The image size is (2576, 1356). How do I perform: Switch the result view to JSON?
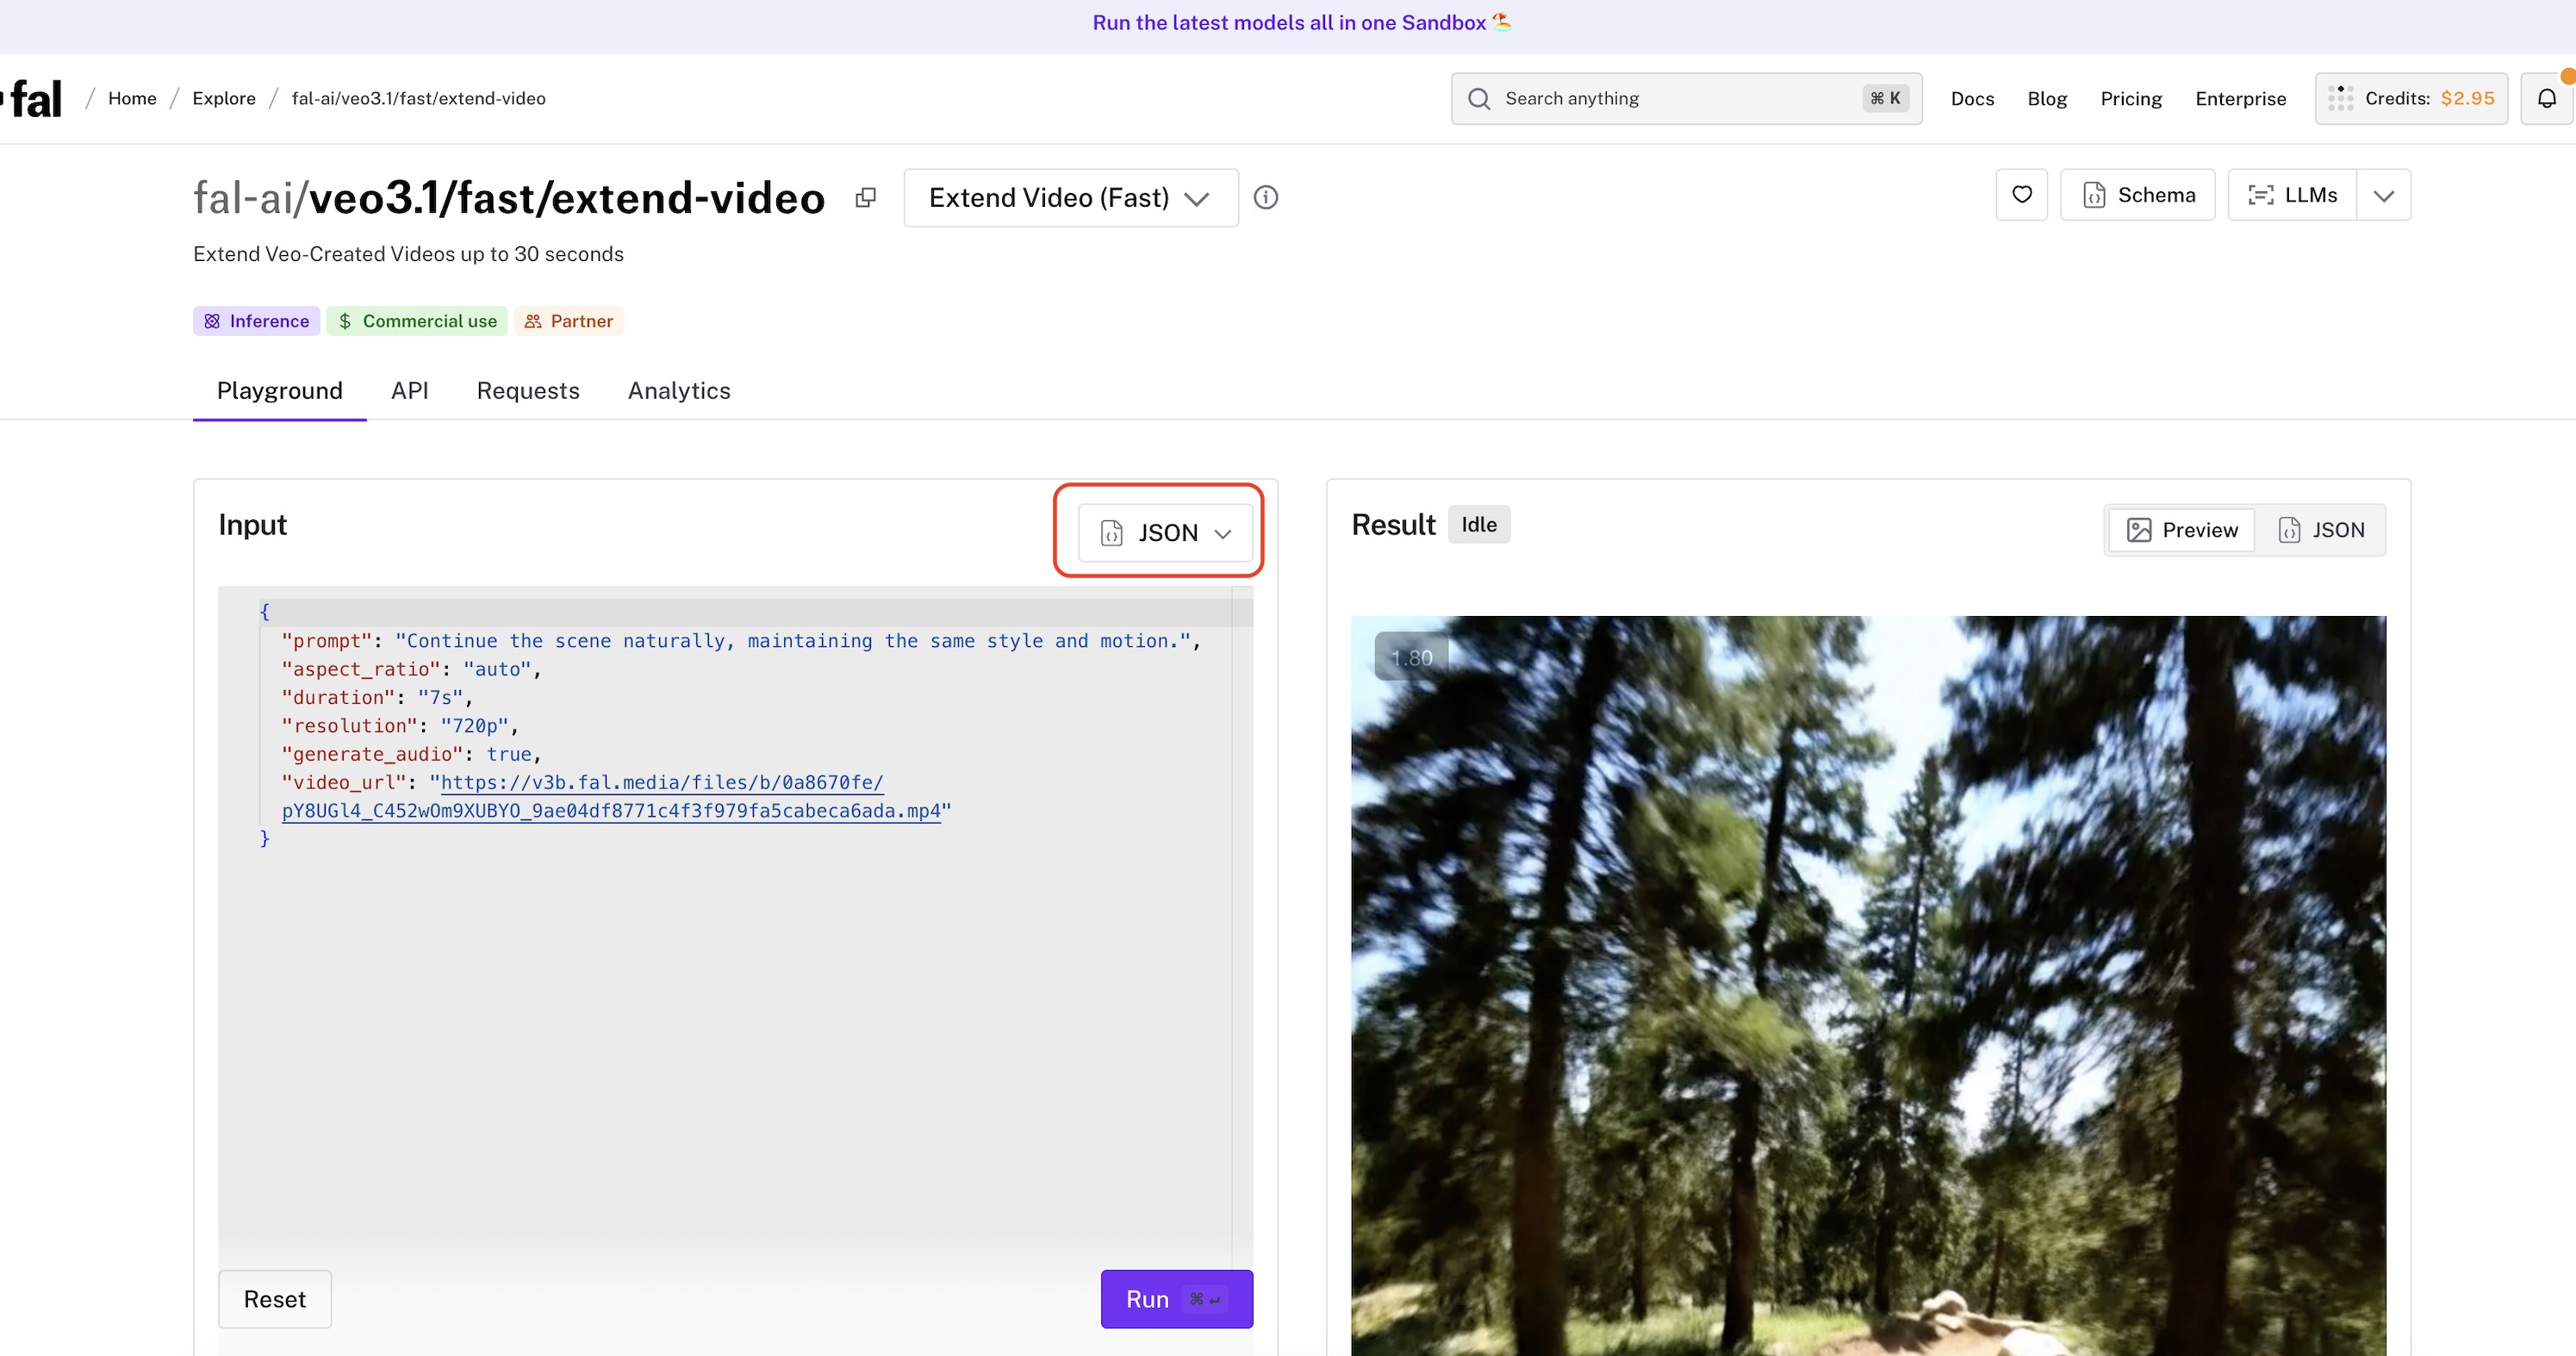[2321, 530]
